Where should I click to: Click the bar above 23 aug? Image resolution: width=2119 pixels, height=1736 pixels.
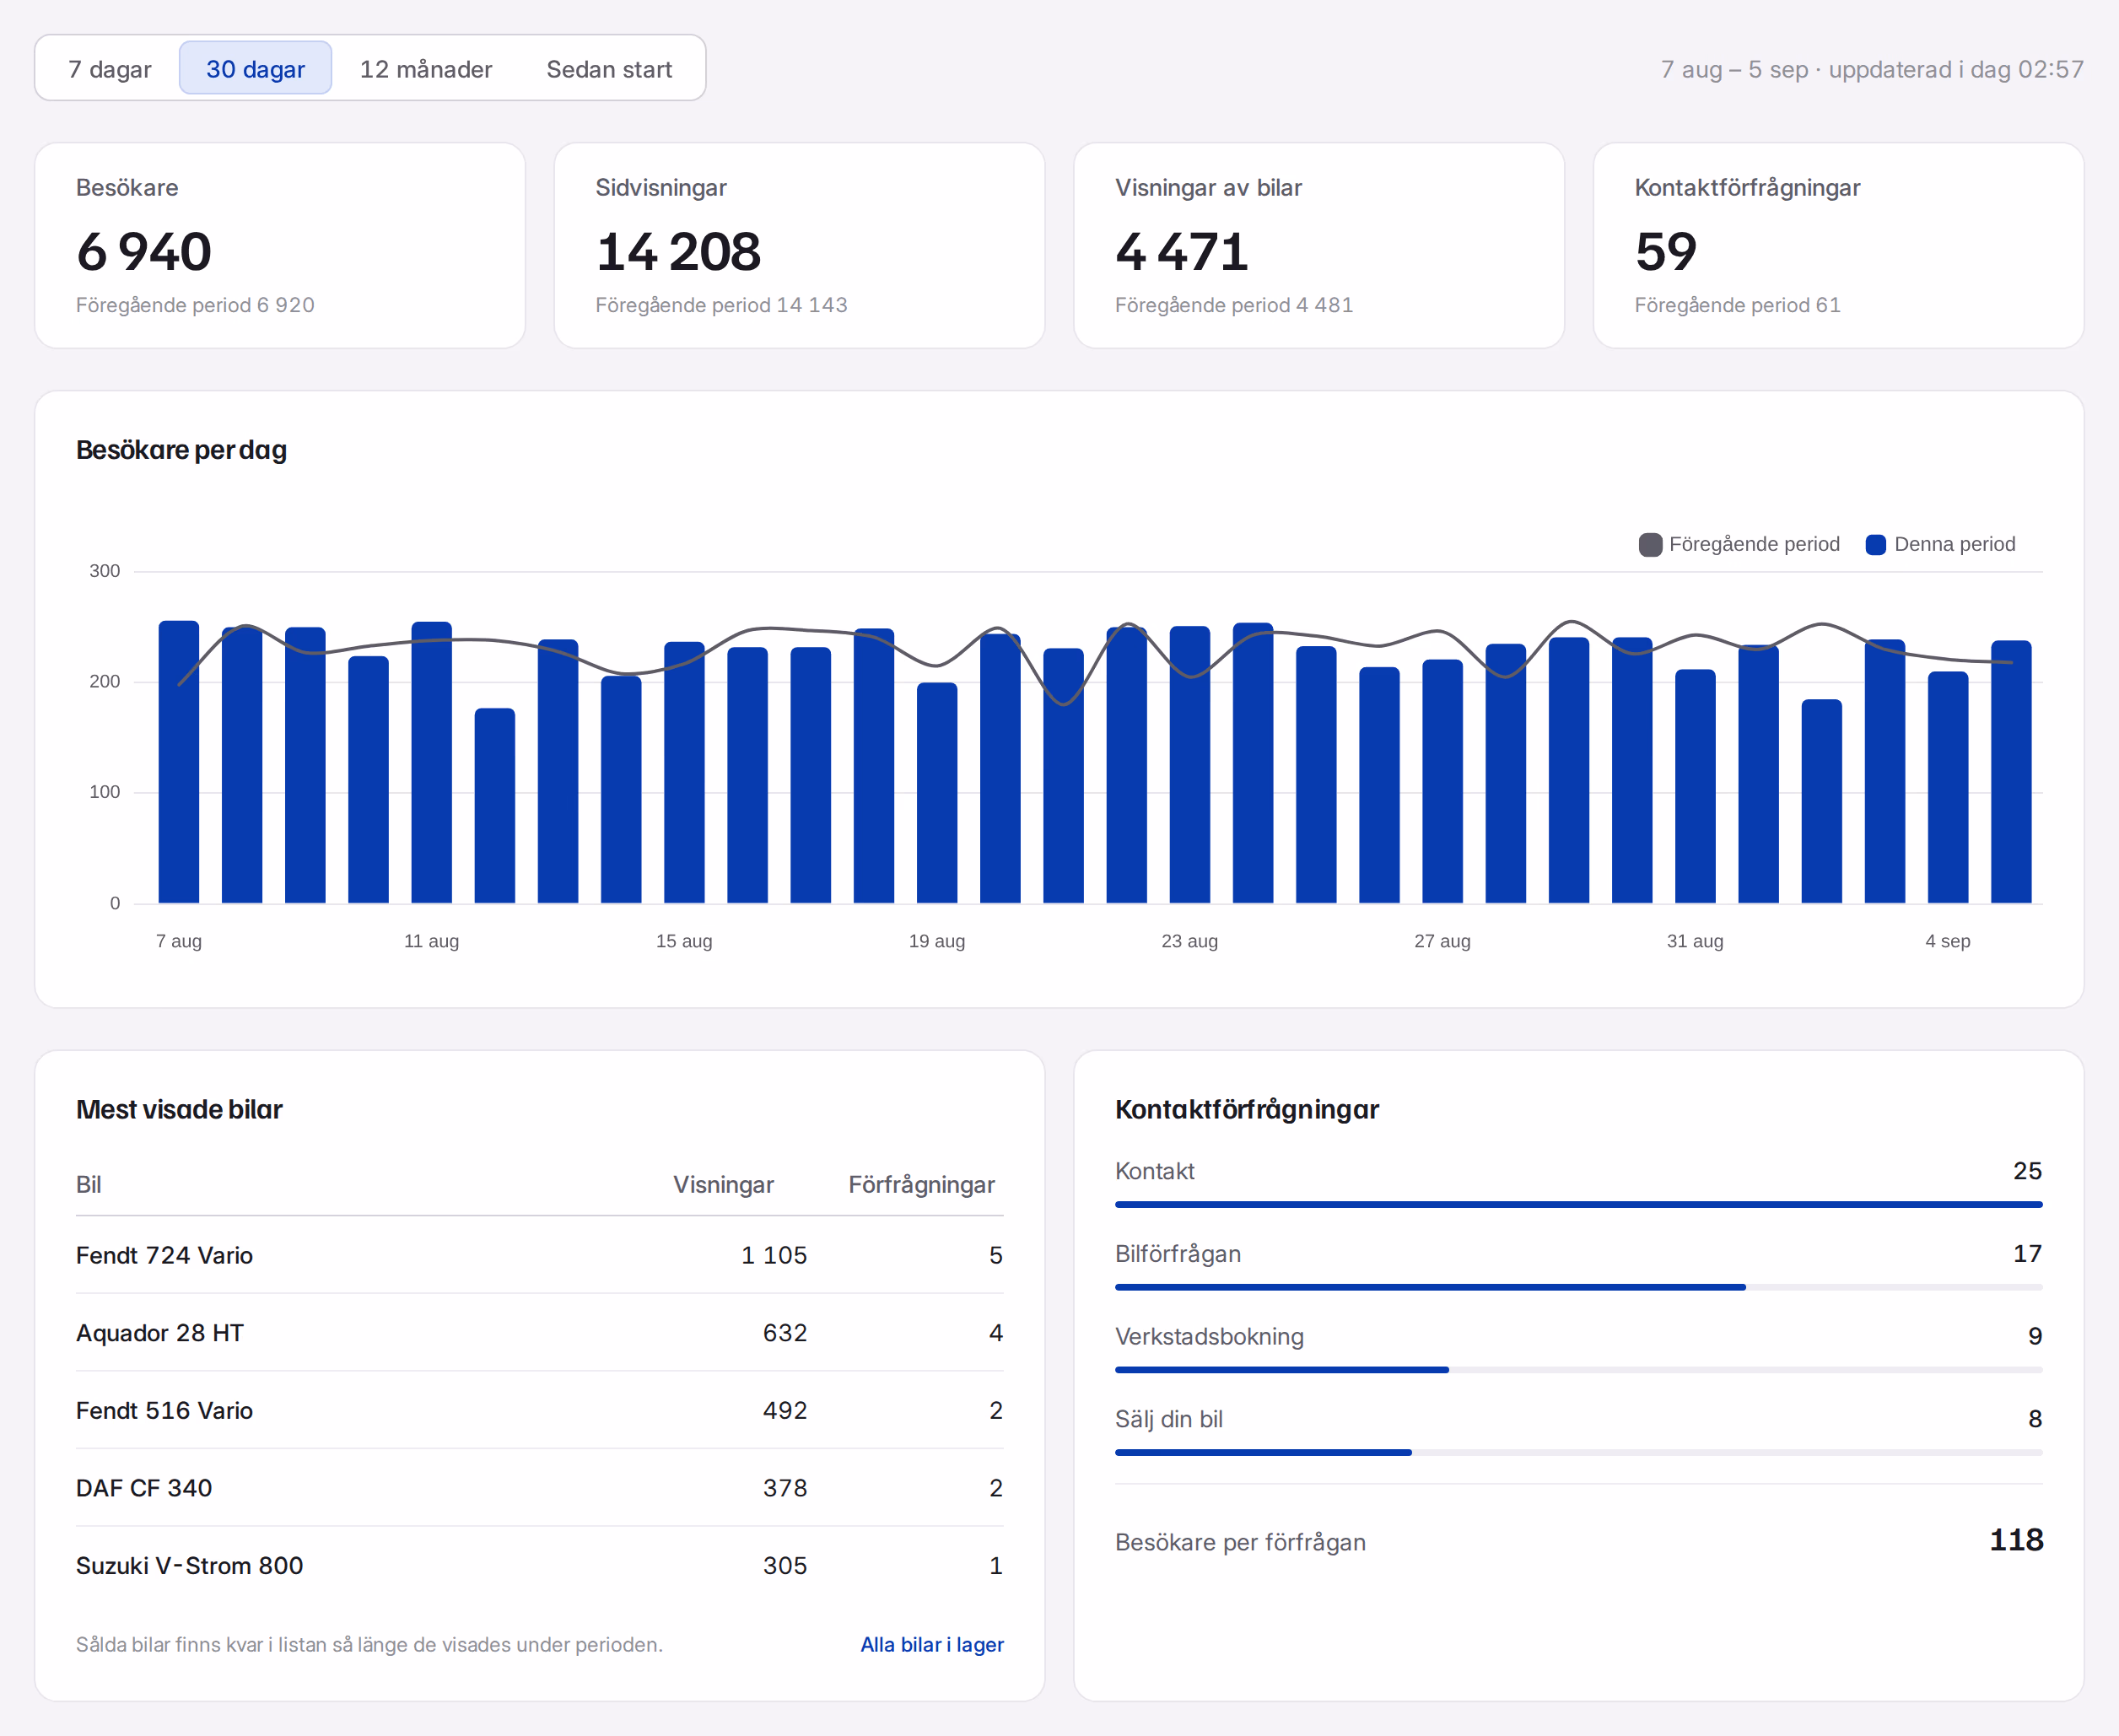pyautogui.click(x=1190, y=764)
